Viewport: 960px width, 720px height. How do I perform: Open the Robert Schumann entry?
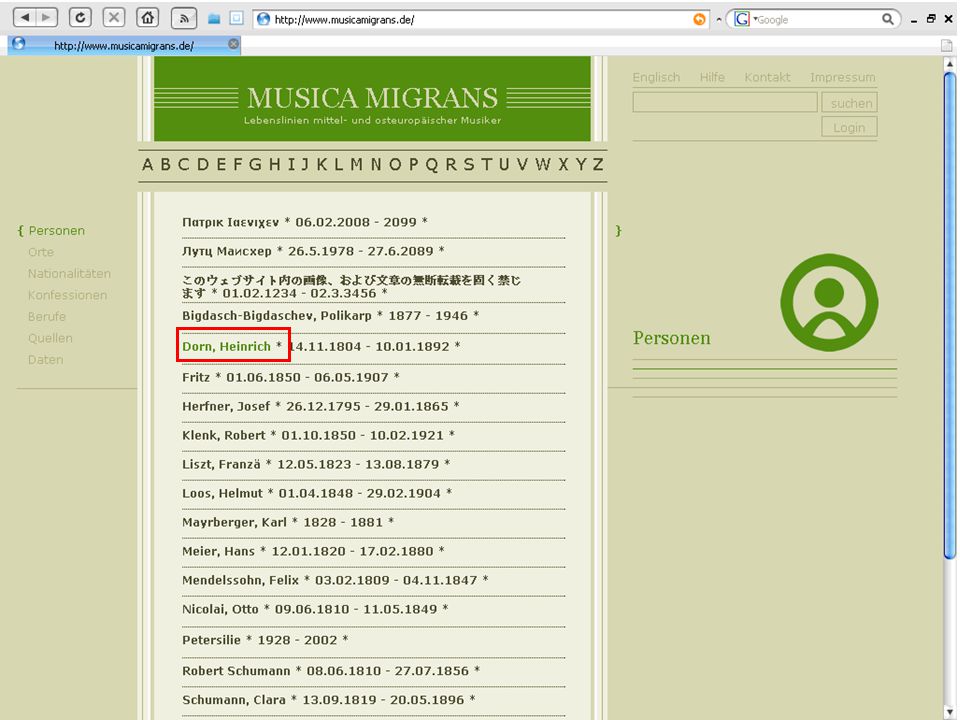point(236,671)
